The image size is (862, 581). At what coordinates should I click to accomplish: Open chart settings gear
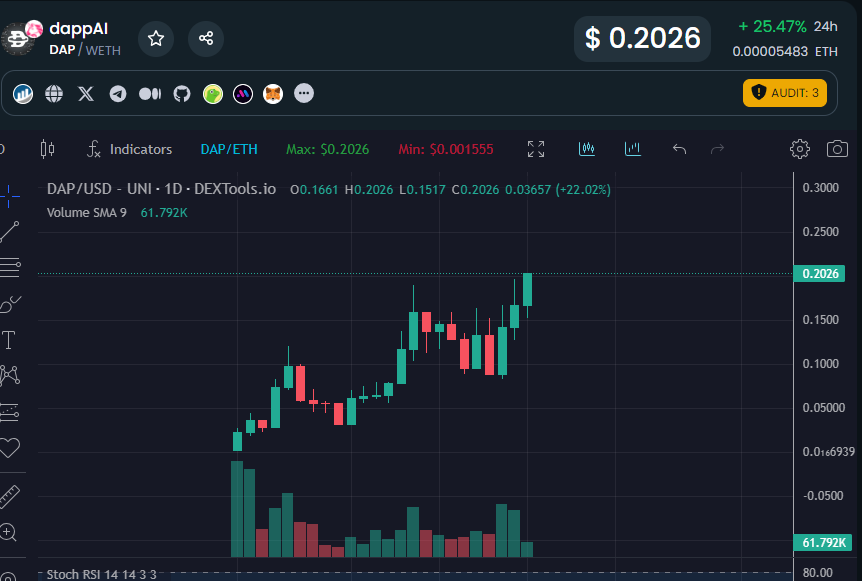pos(799,149)
